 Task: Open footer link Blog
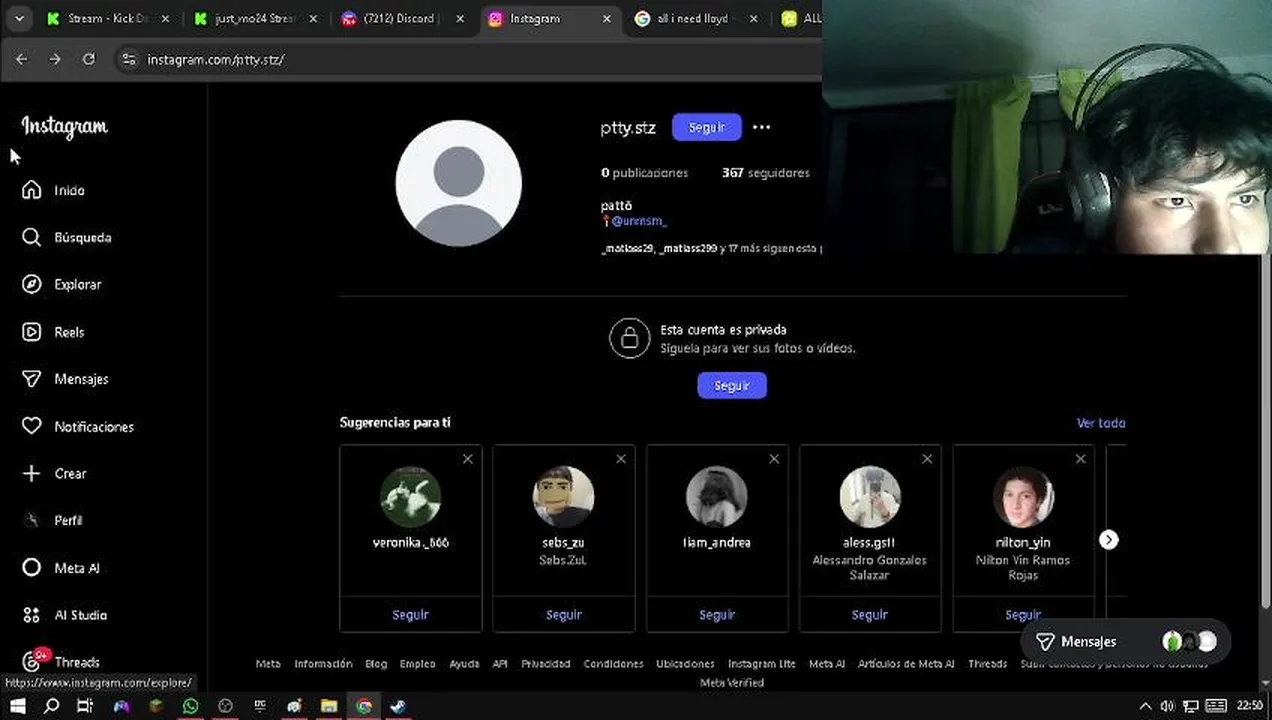376,664
